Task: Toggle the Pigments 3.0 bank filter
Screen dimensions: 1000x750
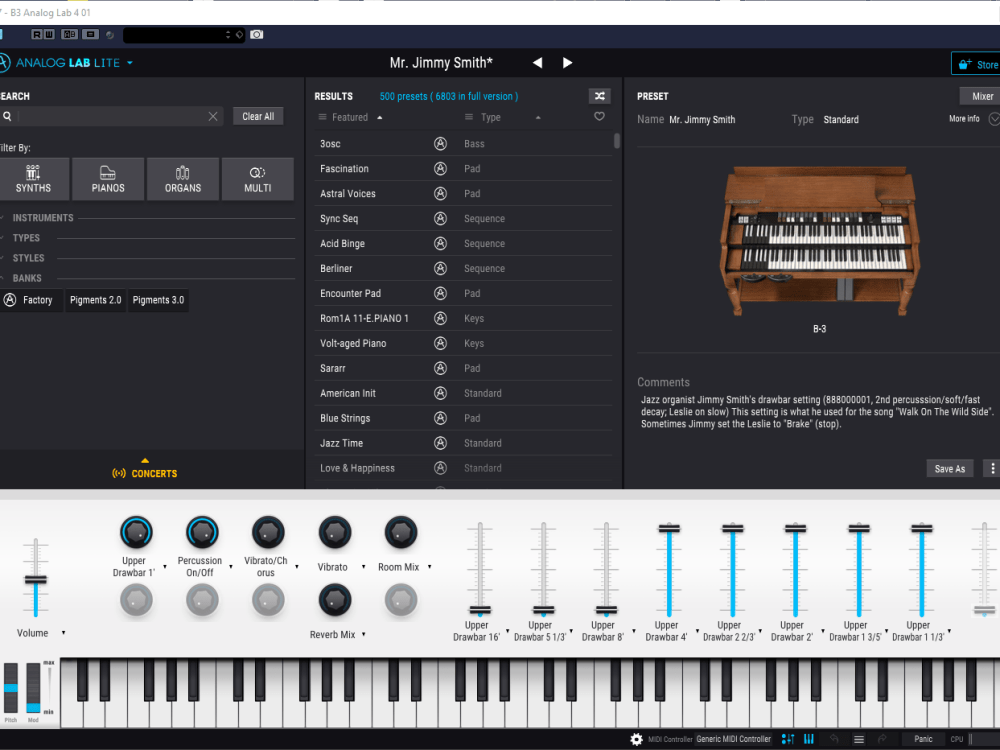Action: pyautogui.click(x=158, y=300)
